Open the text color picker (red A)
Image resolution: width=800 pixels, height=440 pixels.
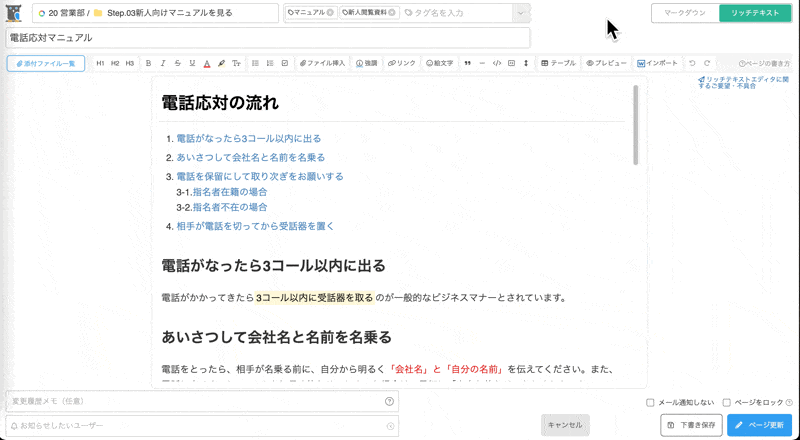(206, 63)
